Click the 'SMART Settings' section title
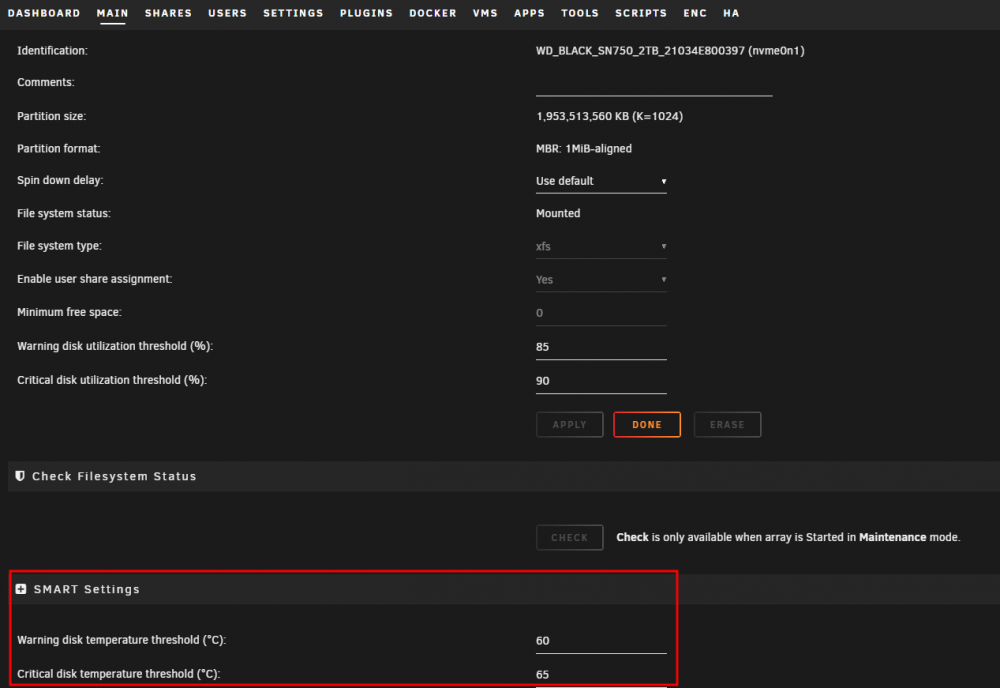This screenshot has width=1000, height=688. (x=87, y=589)
